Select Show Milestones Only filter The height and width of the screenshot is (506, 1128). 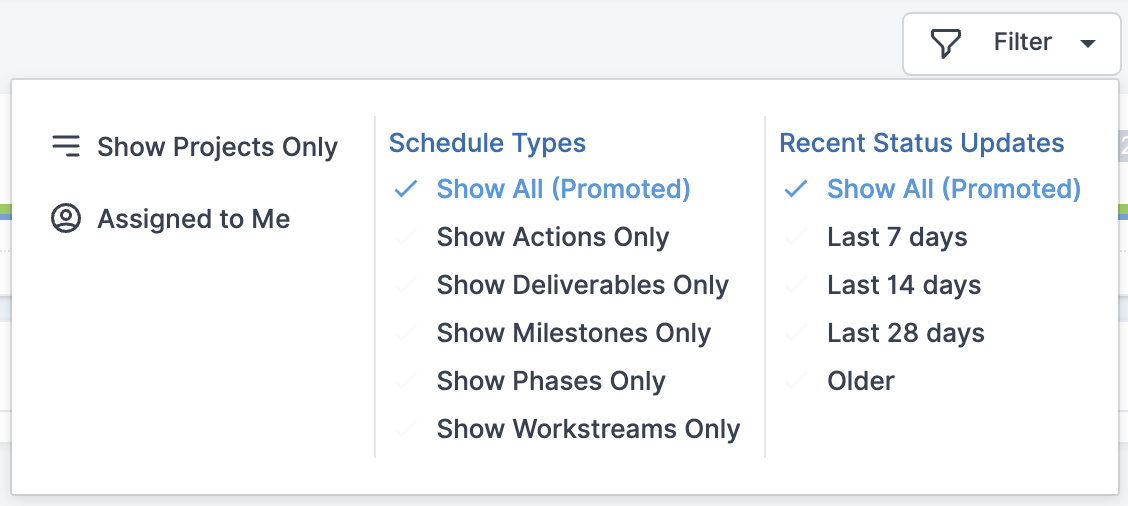573,333
